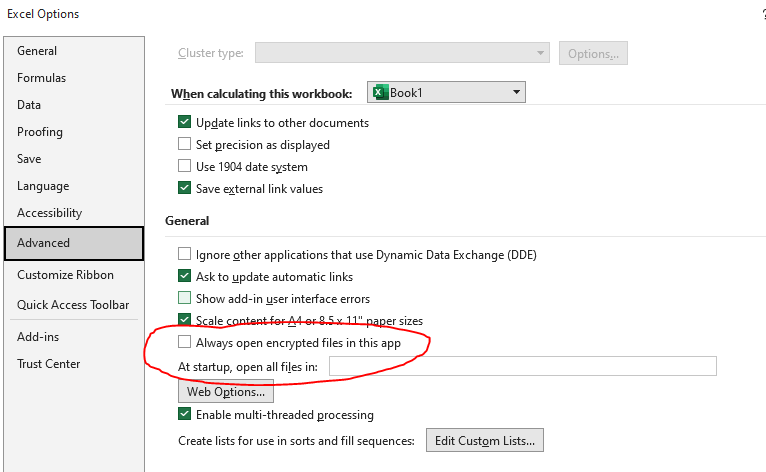Enable Ignore other applications that use DDE
The width and height of the screenshot is (766, 472).
(x=184, y=254)
